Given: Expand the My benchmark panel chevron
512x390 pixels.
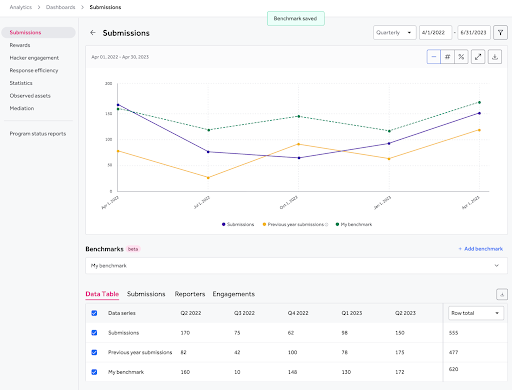Looking at the screenshot, I should (497, 266).
